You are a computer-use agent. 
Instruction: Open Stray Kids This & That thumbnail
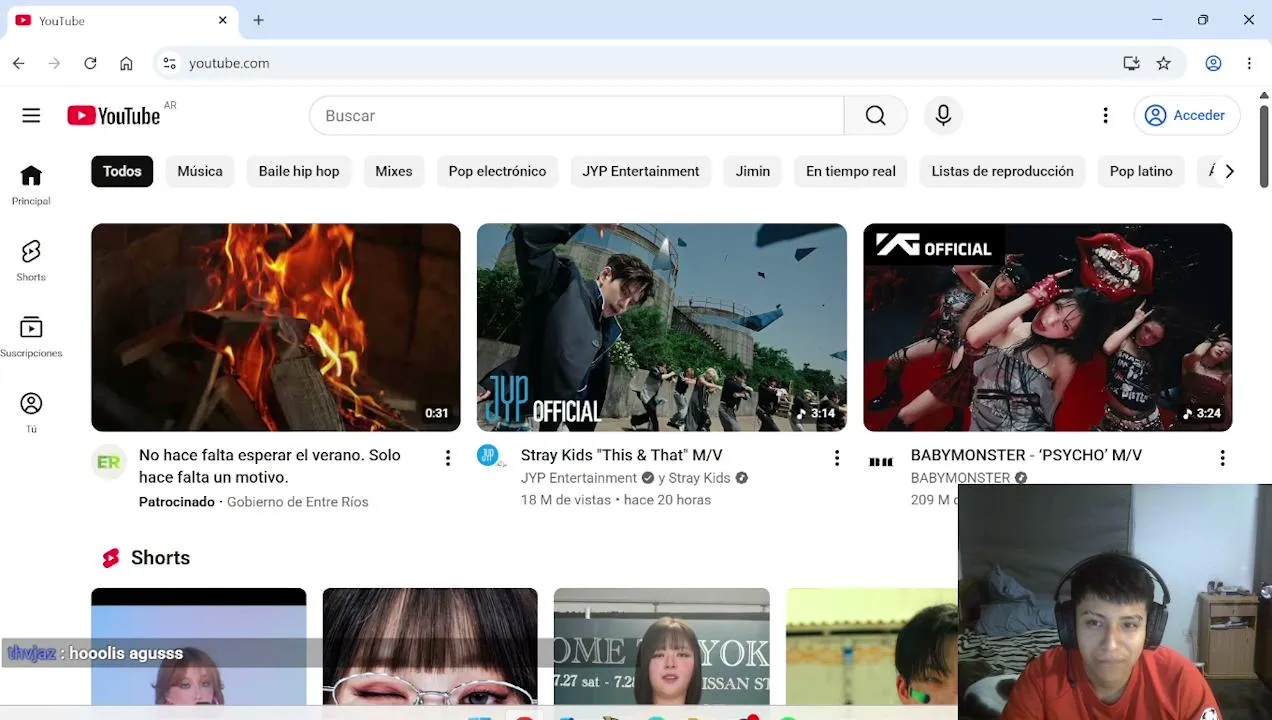[662, 327]
